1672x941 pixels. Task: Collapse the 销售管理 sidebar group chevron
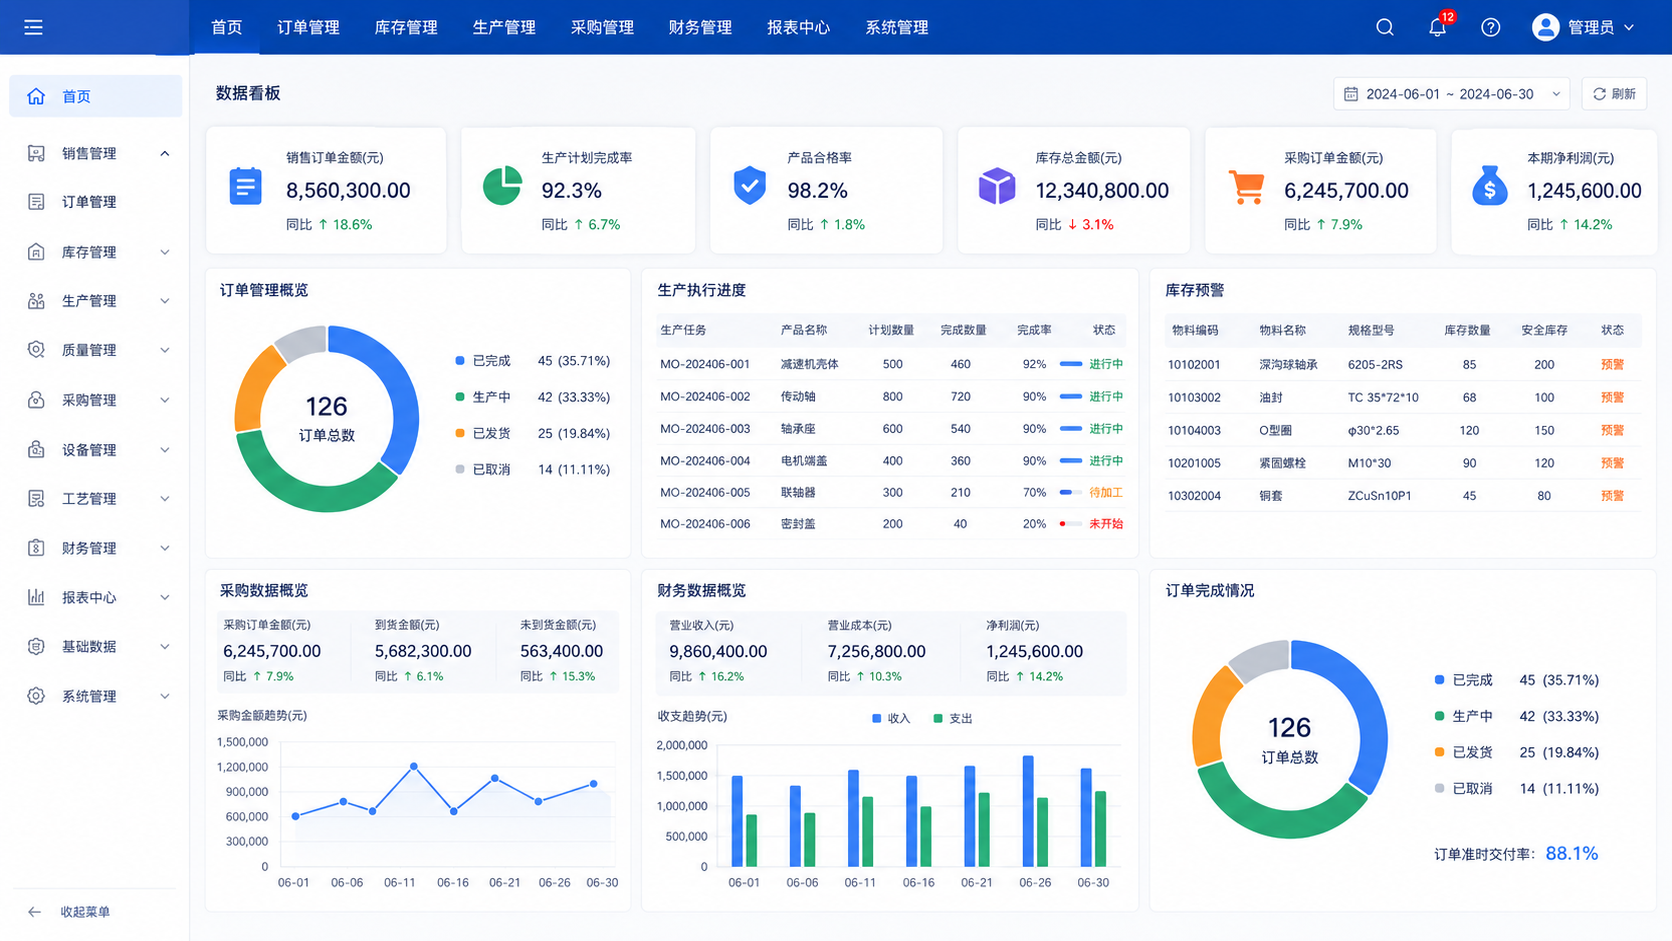pyautogui.click(x=165, y=153)
